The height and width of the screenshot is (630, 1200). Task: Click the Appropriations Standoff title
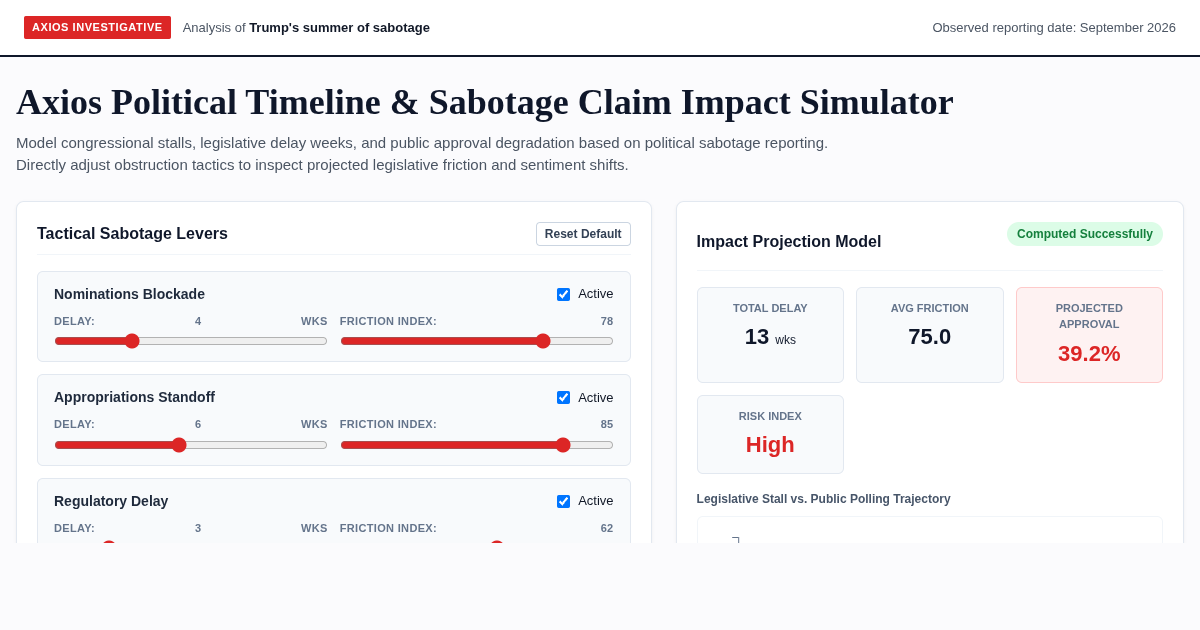point(134,397)
